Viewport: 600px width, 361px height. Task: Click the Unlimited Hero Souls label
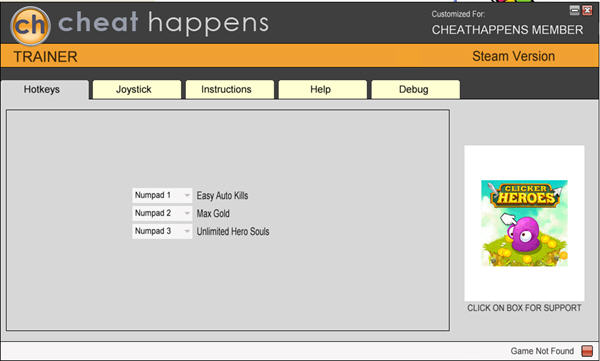click(x=233, y=232)
